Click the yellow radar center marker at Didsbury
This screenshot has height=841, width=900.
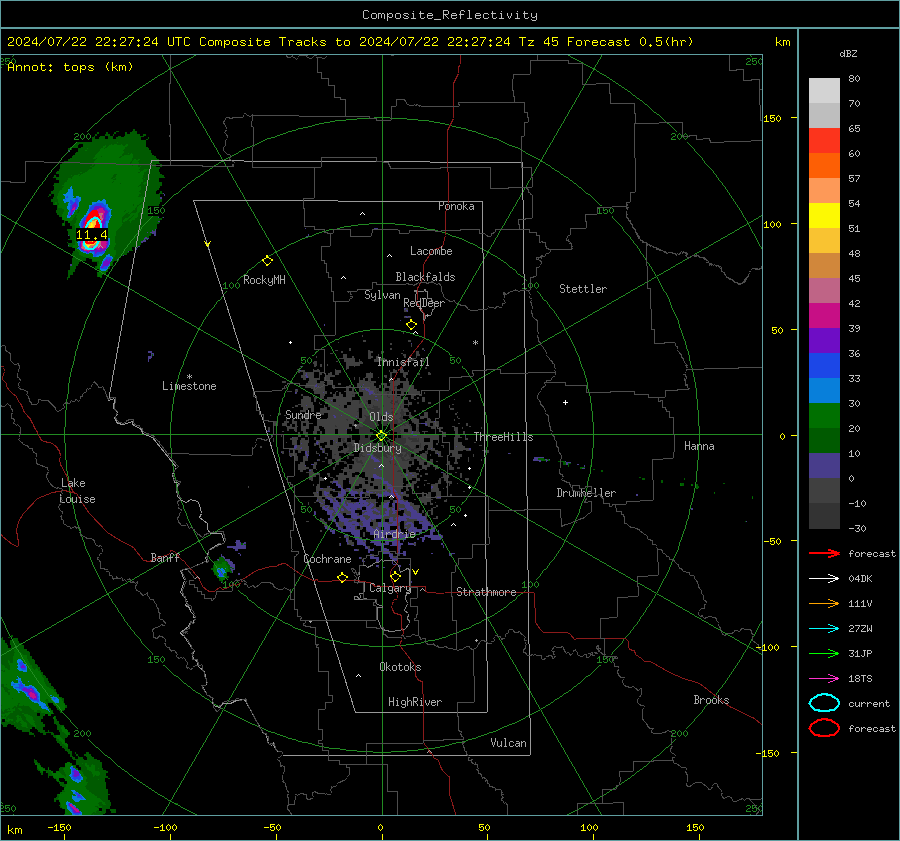(382, 436)
